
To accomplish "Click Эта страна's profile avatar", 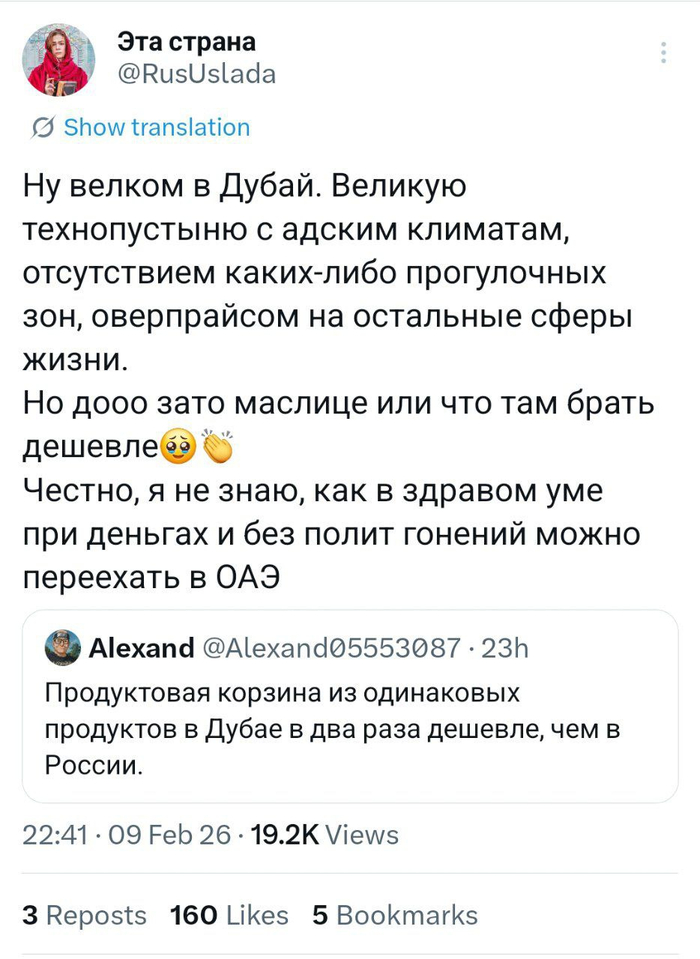I will 58,60.
